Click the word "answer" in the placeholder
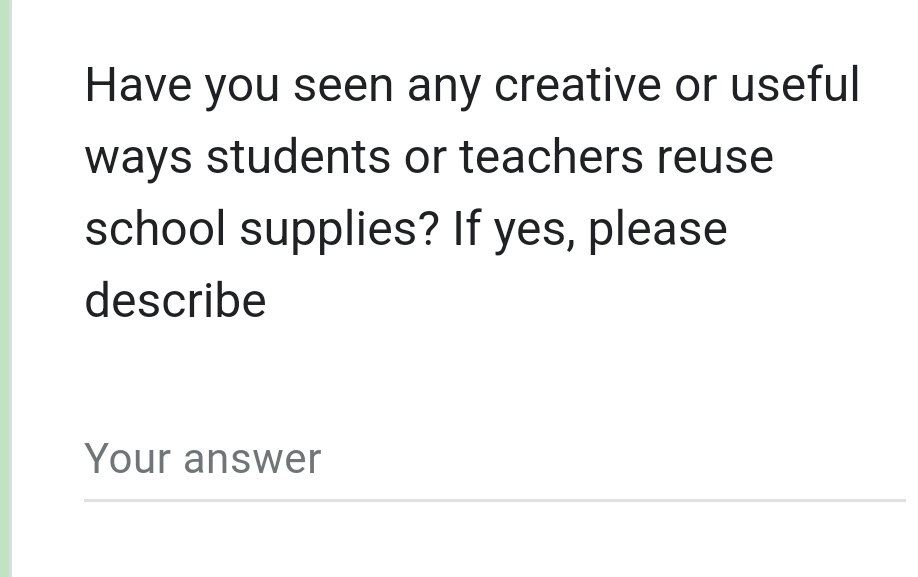 tap(252, 459)
